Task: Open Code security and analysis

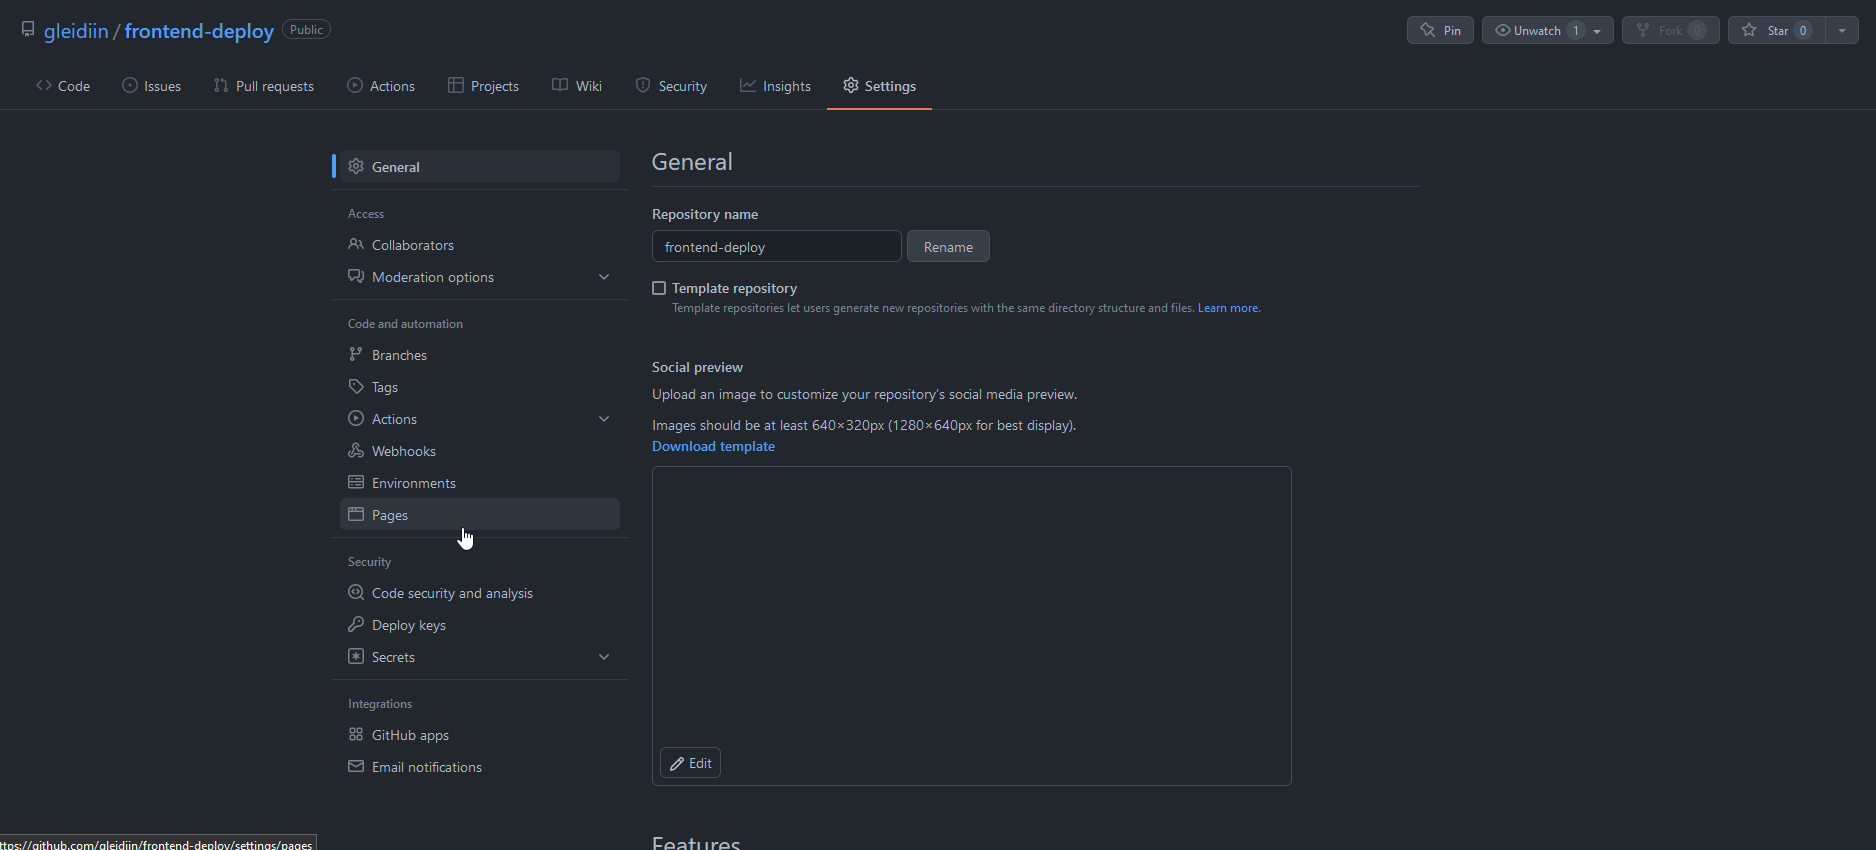Action: pos(480,592)
